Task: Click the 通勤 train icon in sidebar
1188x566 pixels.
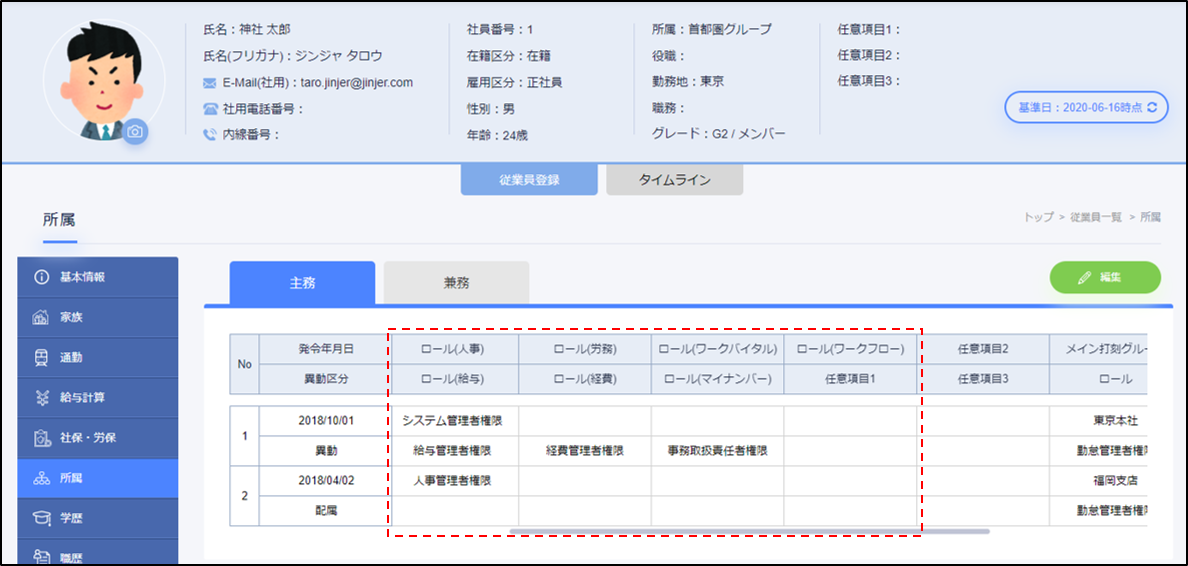Action: pos(41,357)
